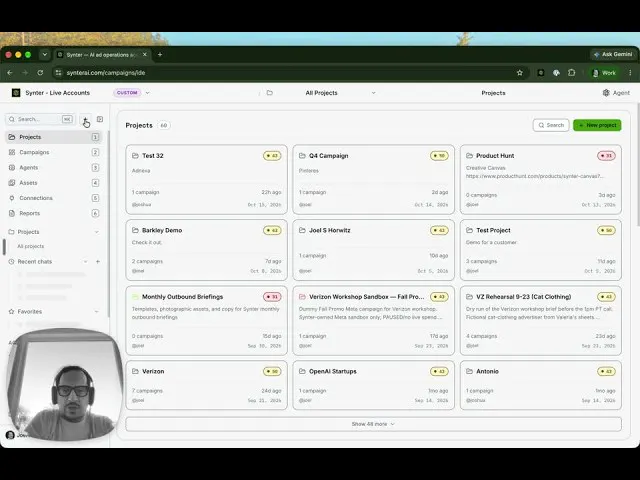Viewport: 640px width, 480px height.
Task: Open the OpenAI Startups project card
Action: click(x=373, y=385)
